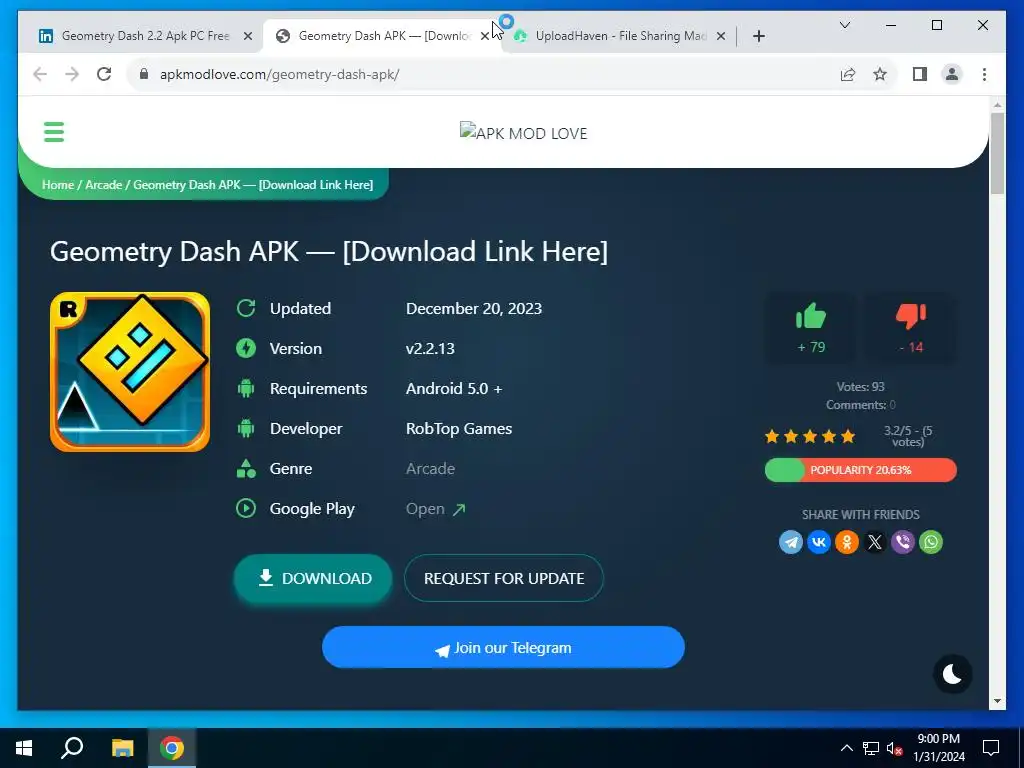Open the Chrome profile avatar

coord(952,74)
